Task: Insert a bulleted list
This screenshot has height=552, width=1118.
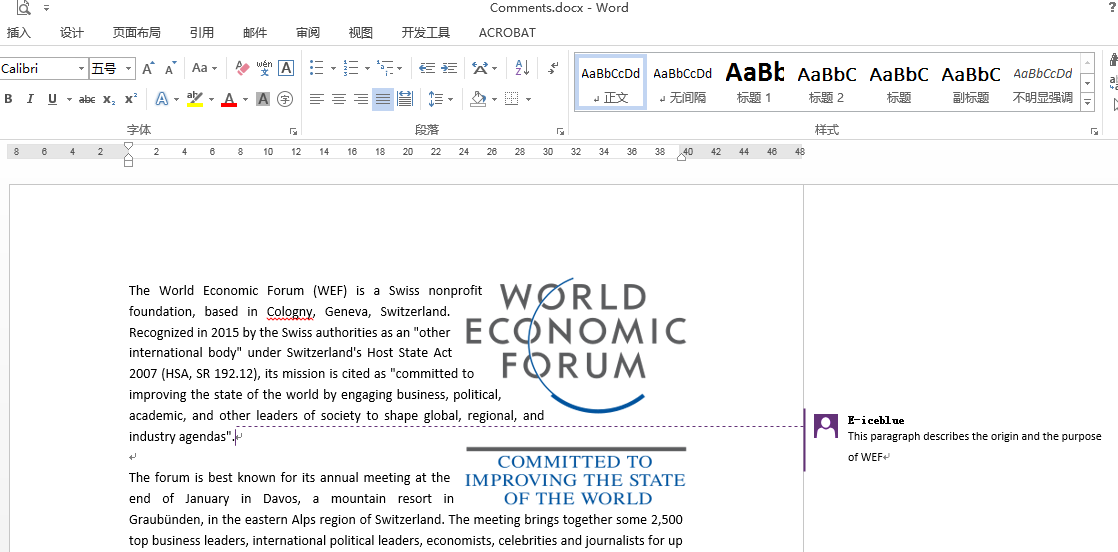Action: (317, 68)
